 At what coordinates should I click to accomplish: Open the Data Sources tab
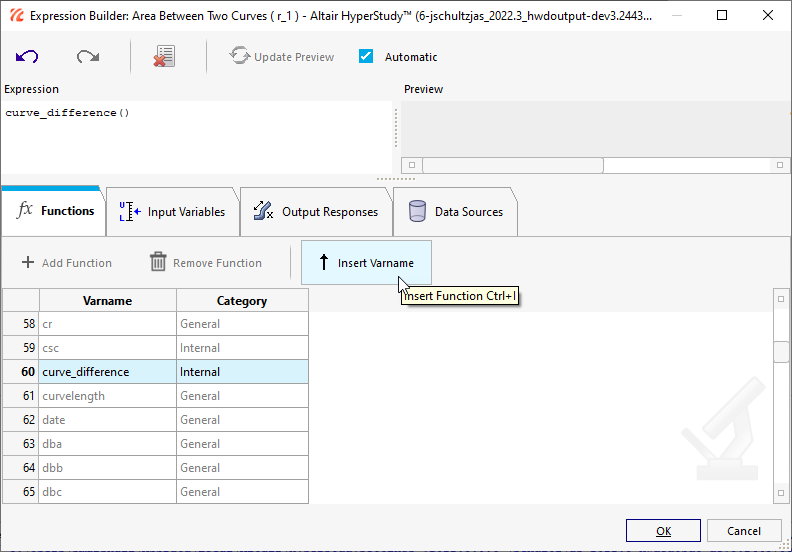(x=455, y=212)
